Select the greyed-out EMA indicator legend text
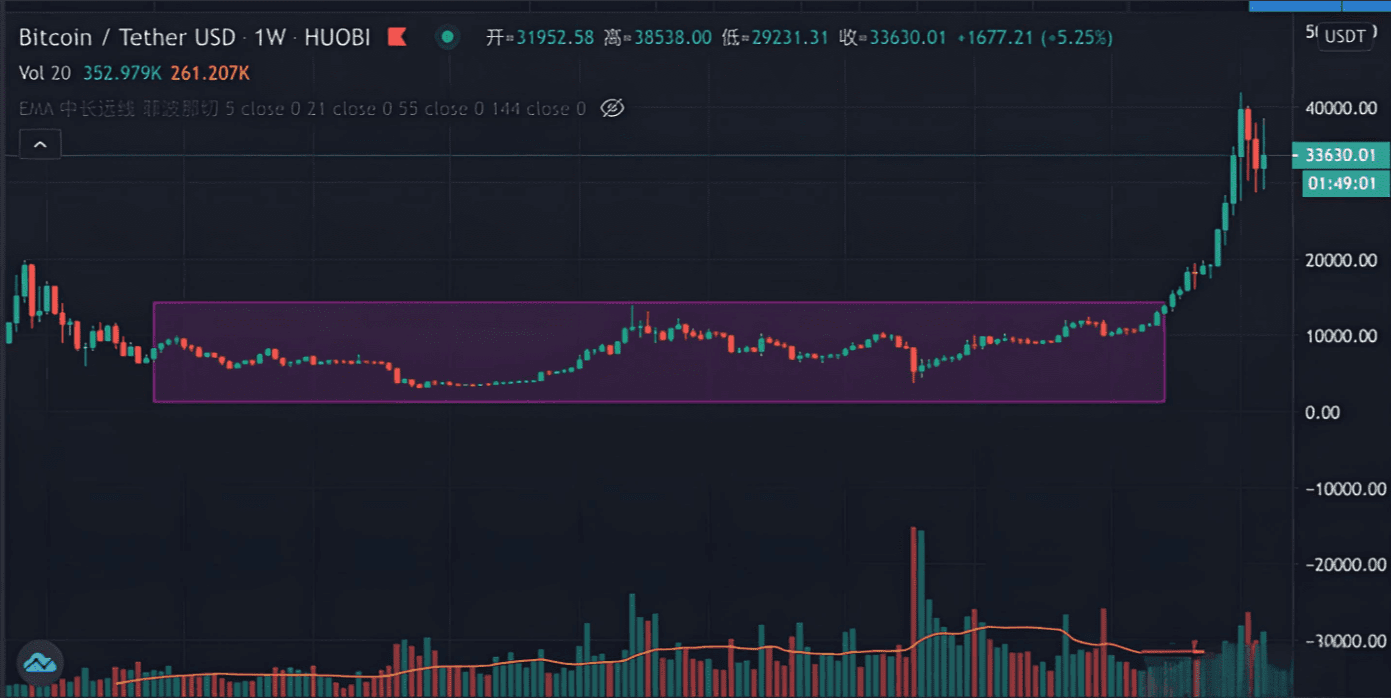Viewport: 1391px width, 698px height. click(x=302, y=108)
